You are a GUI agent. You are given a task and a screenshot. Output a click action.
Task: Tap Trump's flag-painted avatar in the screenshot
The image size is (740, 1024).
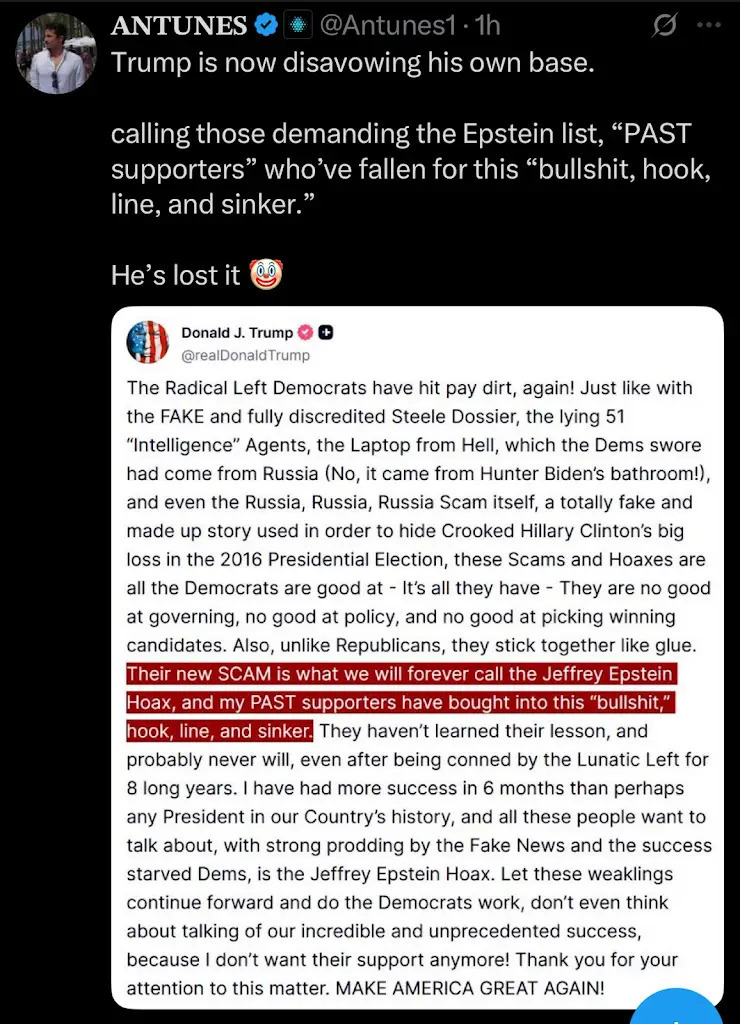point(147,342)
